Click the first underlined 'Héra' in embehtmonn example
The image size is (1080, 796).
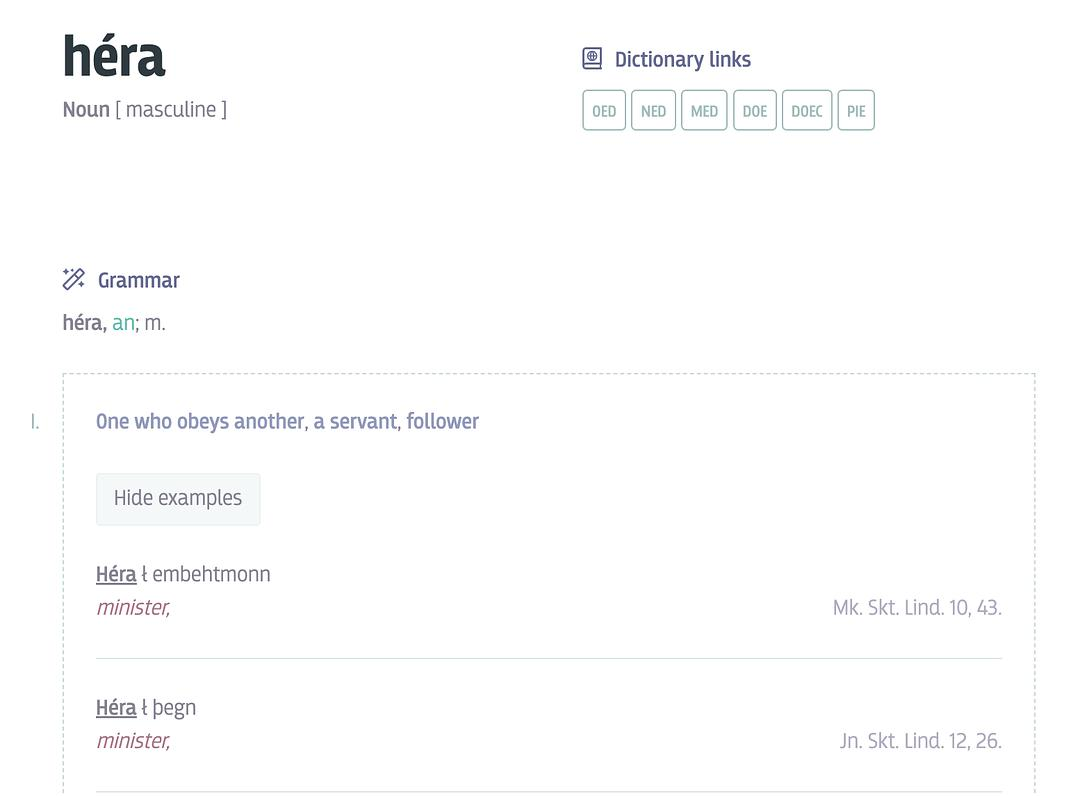point(116,575)
